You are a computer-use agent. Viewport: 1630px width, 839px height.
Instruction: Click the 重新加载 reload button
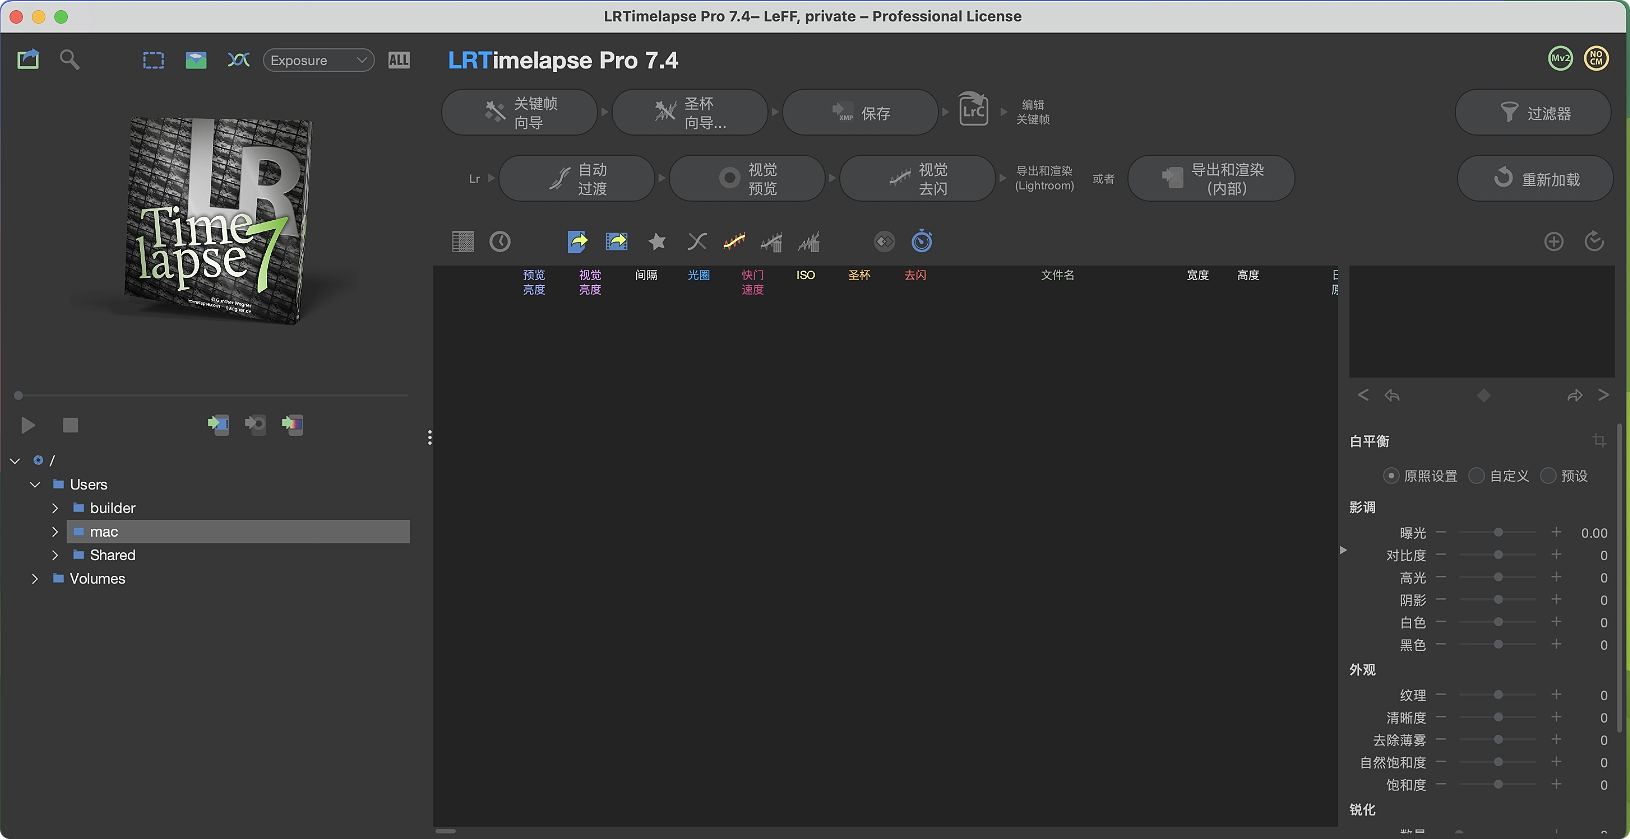[x=1535, y=179]
